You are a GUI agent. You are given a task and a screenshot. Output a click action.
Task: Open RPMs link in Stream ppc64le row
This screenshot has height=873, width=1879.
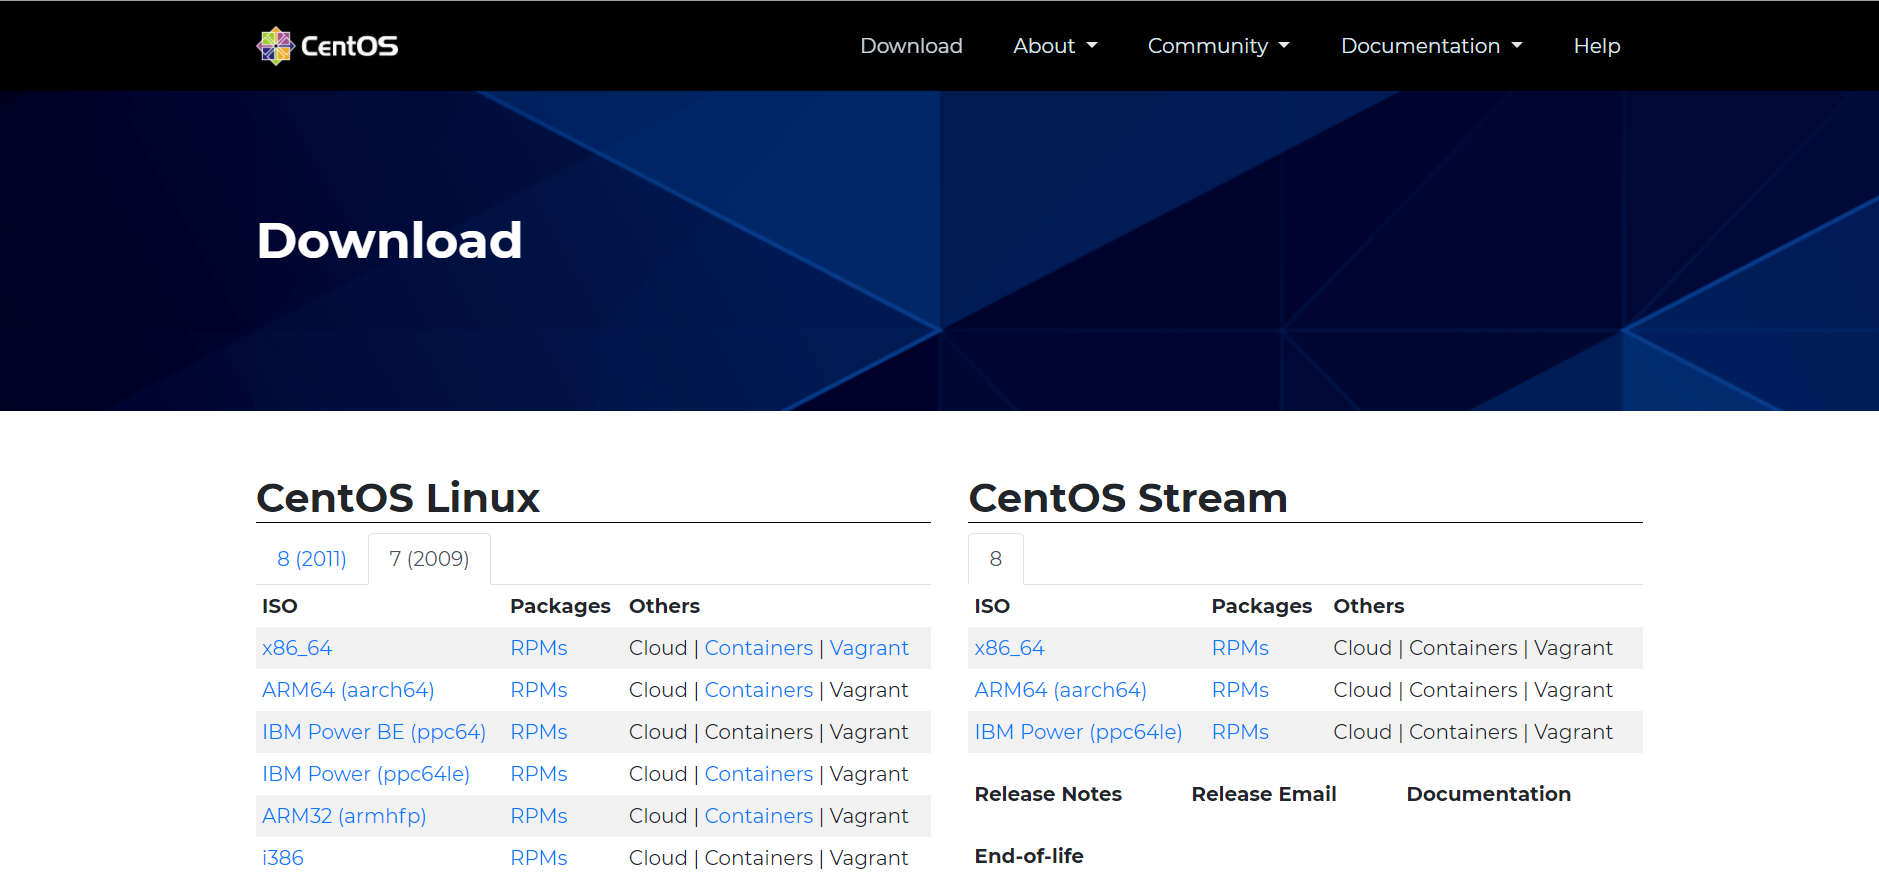1240,732
